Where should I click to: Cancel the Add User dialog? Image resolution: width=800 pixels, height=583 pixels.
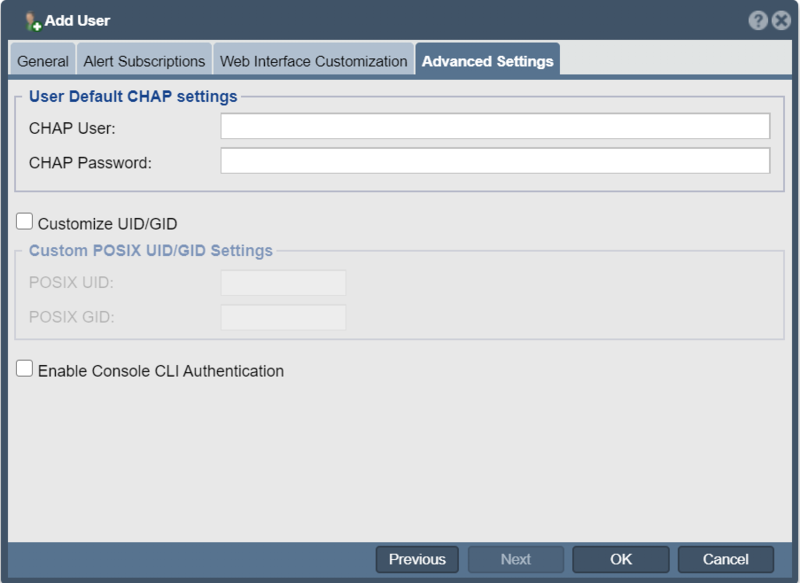(726, 560)
